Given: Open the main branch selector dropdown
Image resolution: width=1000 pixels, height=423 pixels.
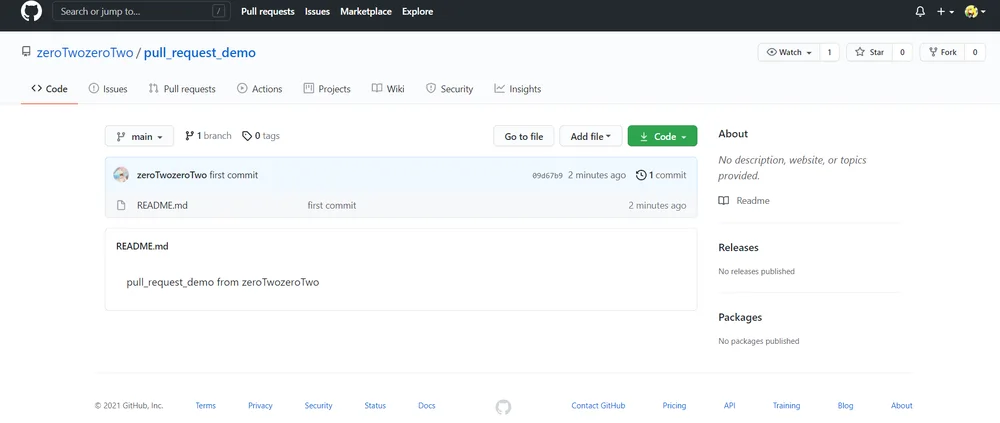Looking at the screenshot, I should click(139, 136).
